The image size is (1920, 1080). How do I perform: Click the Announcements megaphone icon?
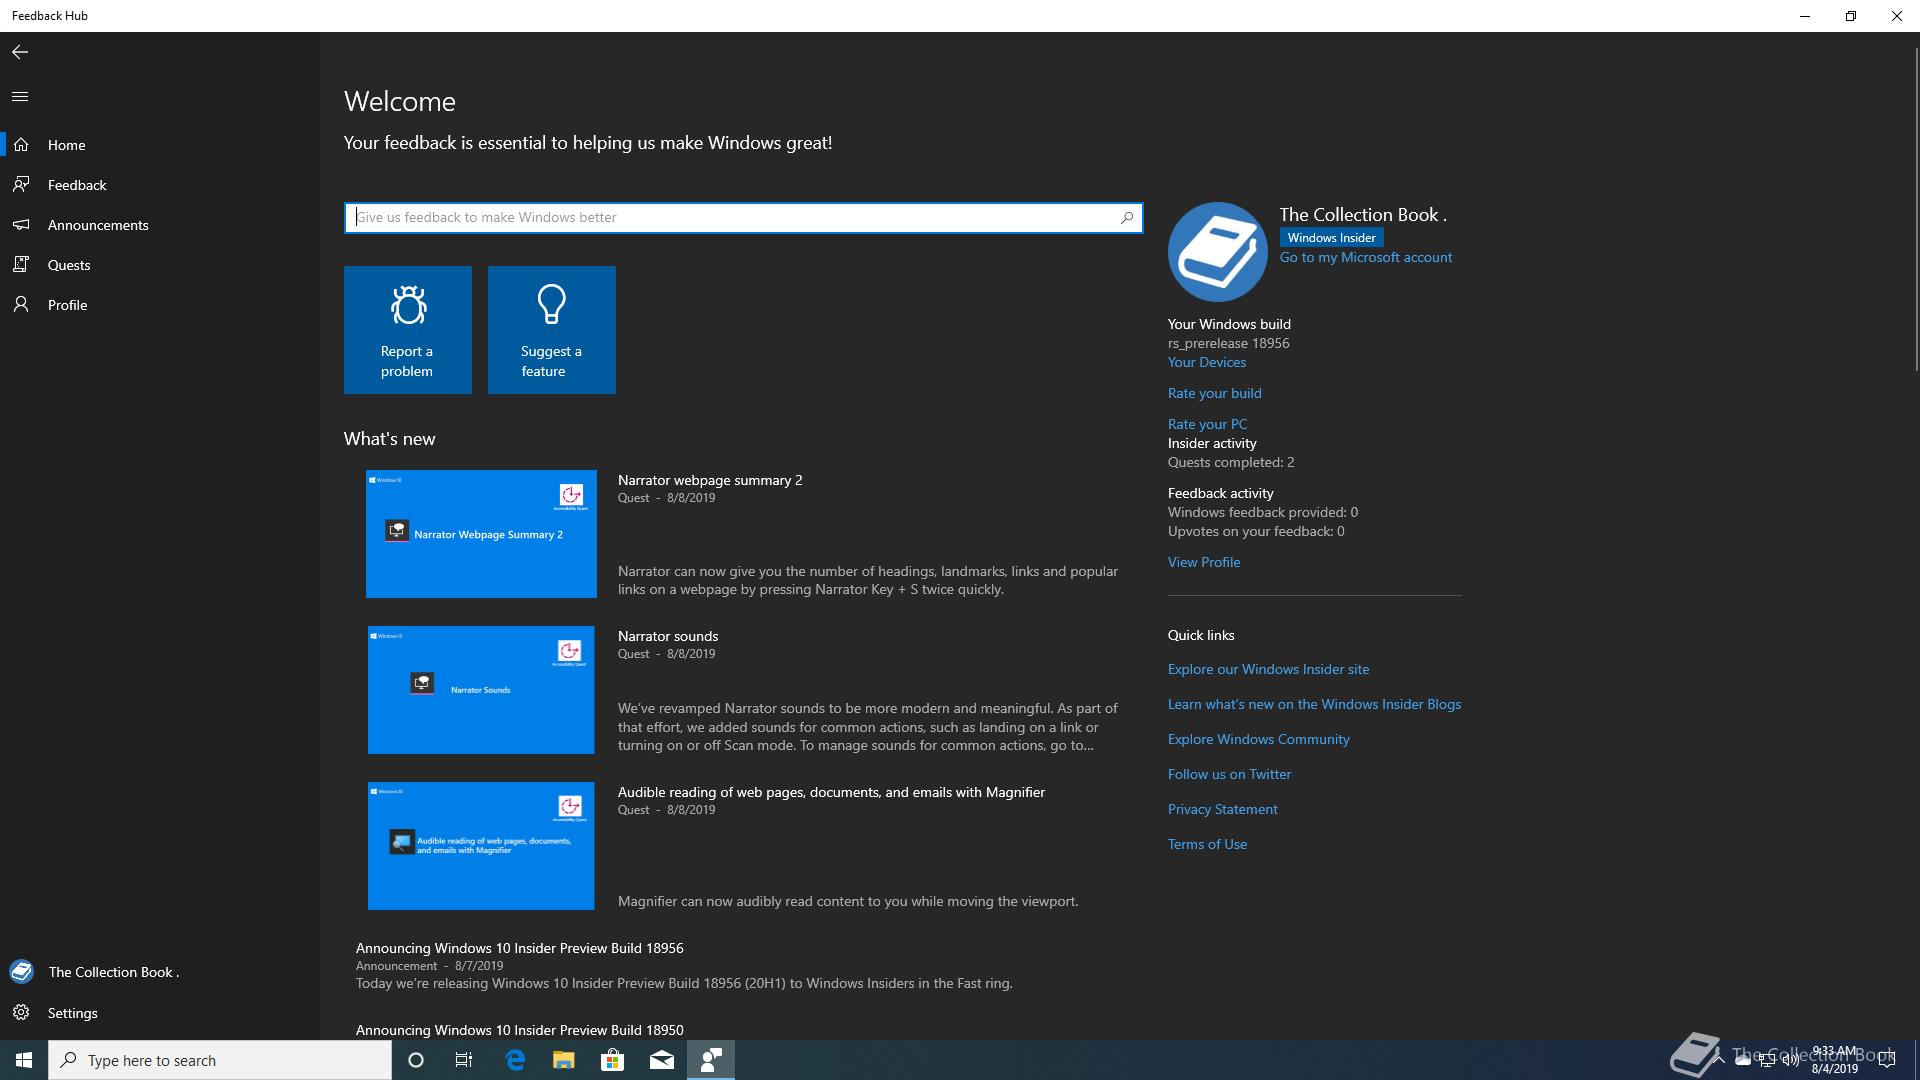21,225
